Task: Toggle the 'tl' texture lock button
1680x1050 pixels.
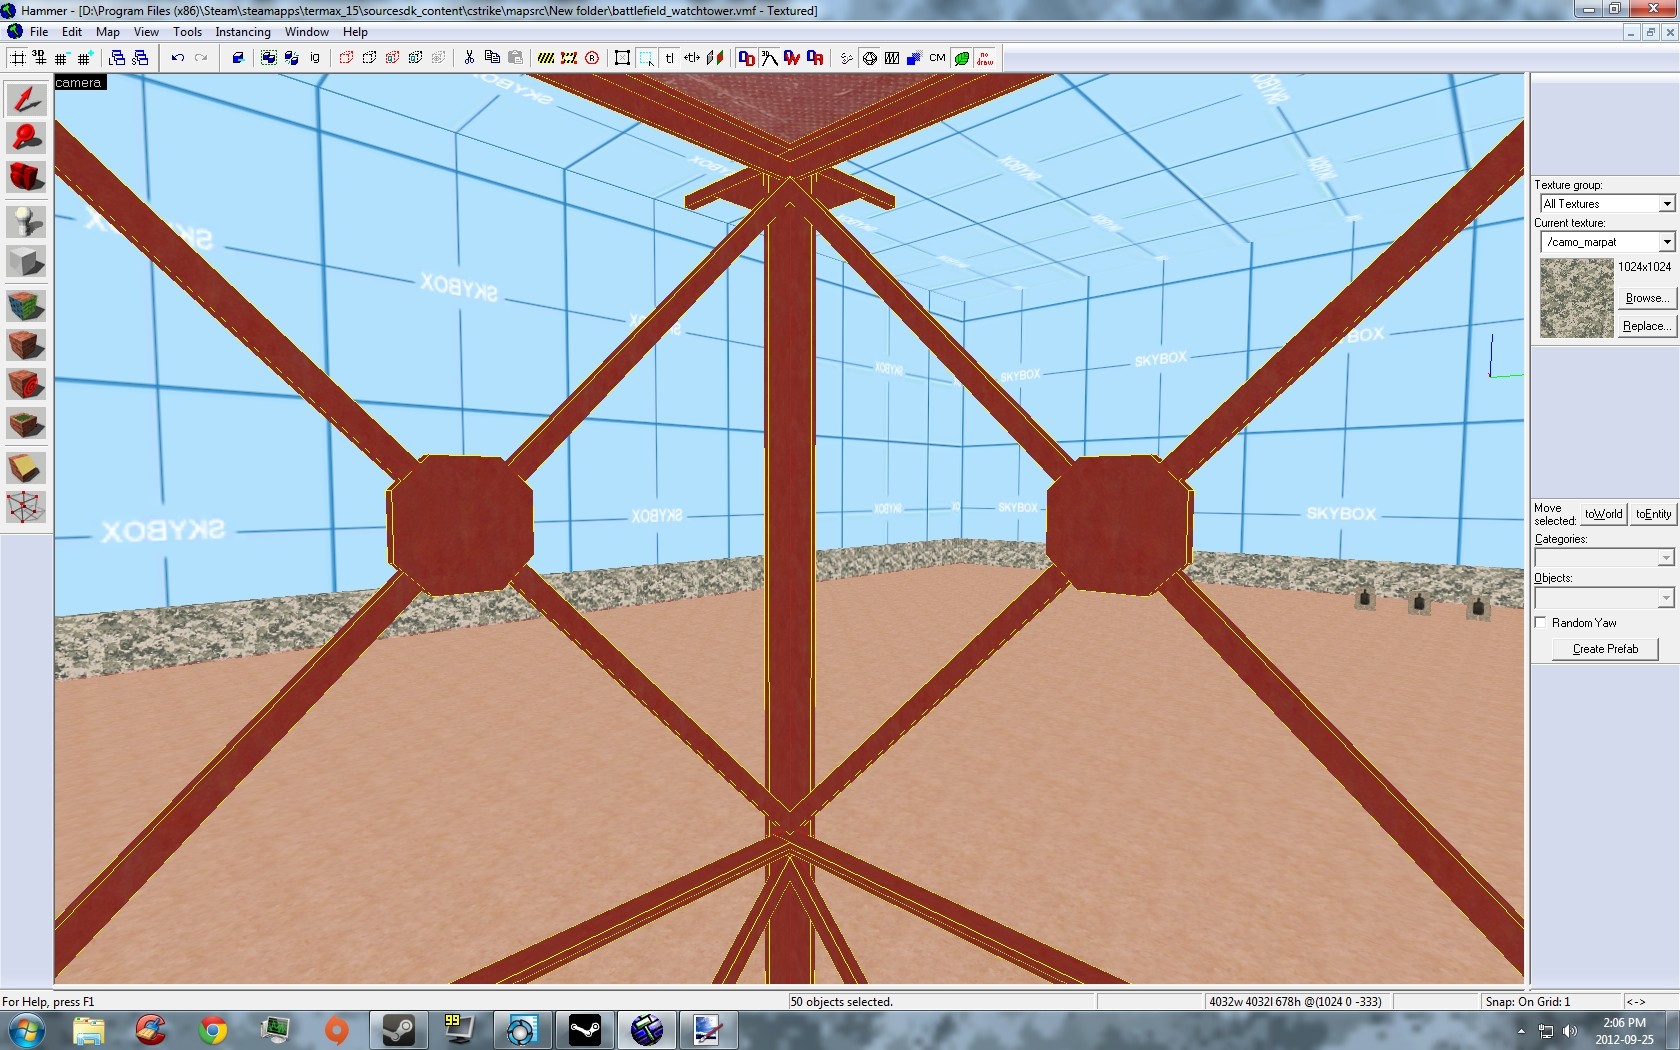Action: (x=669, y=58)
